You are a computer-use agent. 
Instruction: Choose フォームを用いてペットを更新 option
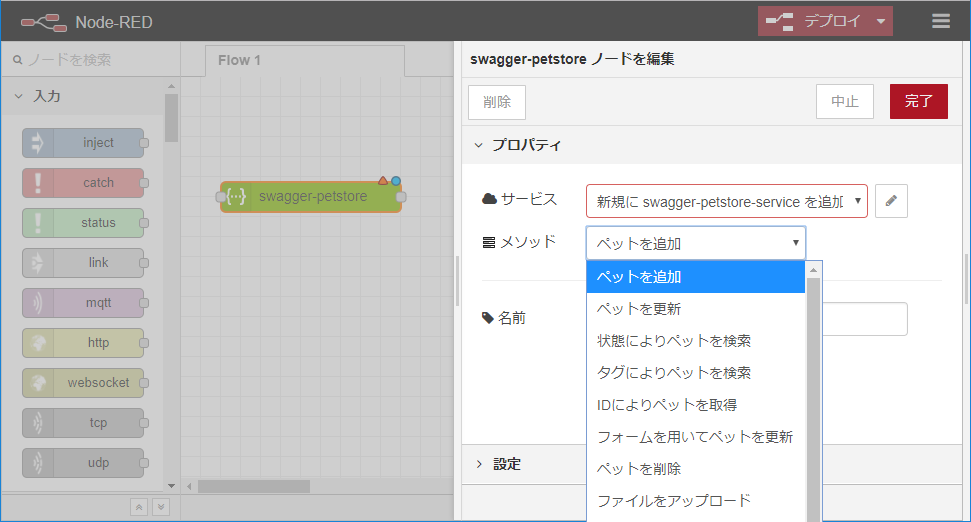click(695, 437)
